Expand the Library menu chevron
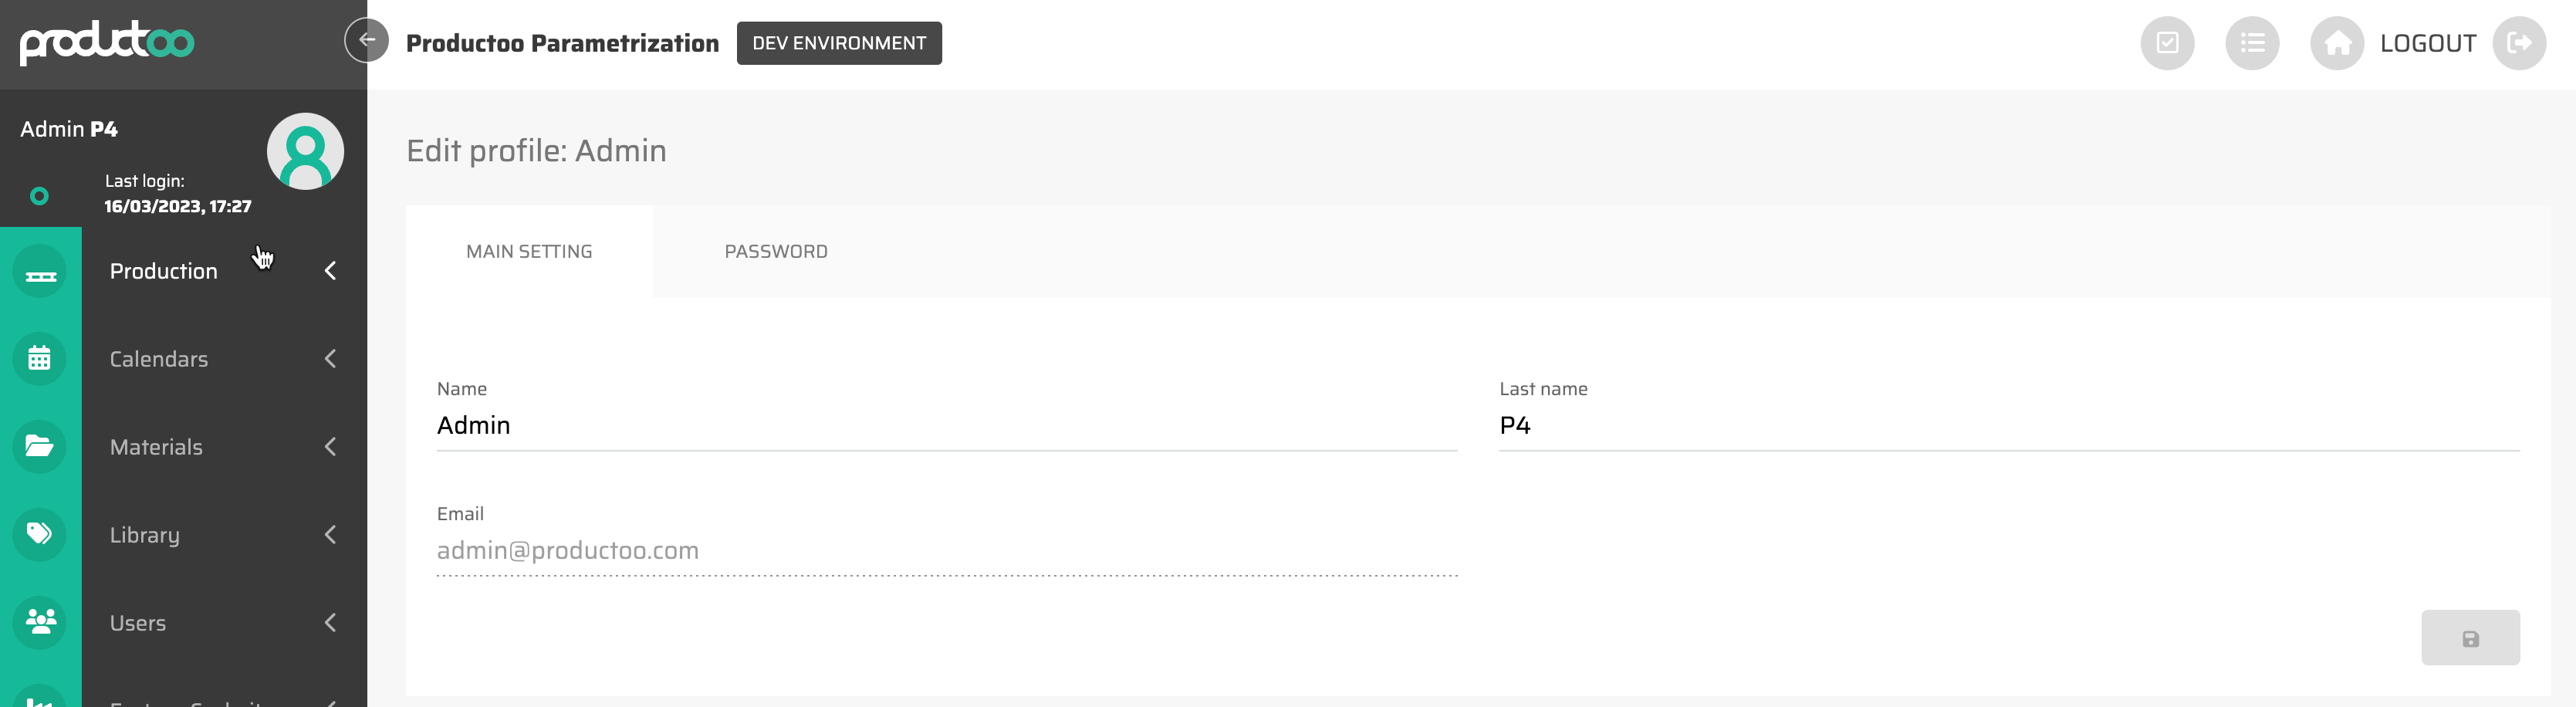Screen dimensions: 2576x707 pos(330,535)
